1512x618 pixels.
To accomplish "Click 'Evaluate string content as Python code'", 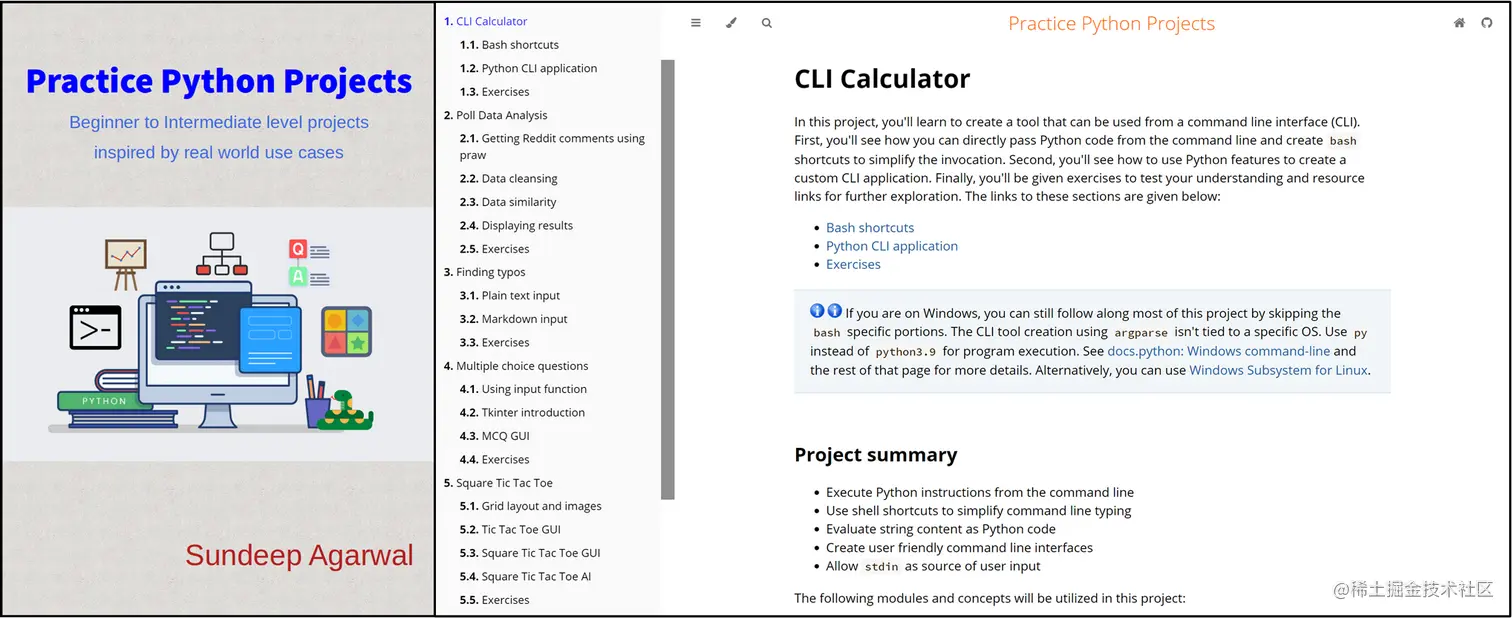I will [941, 529].
